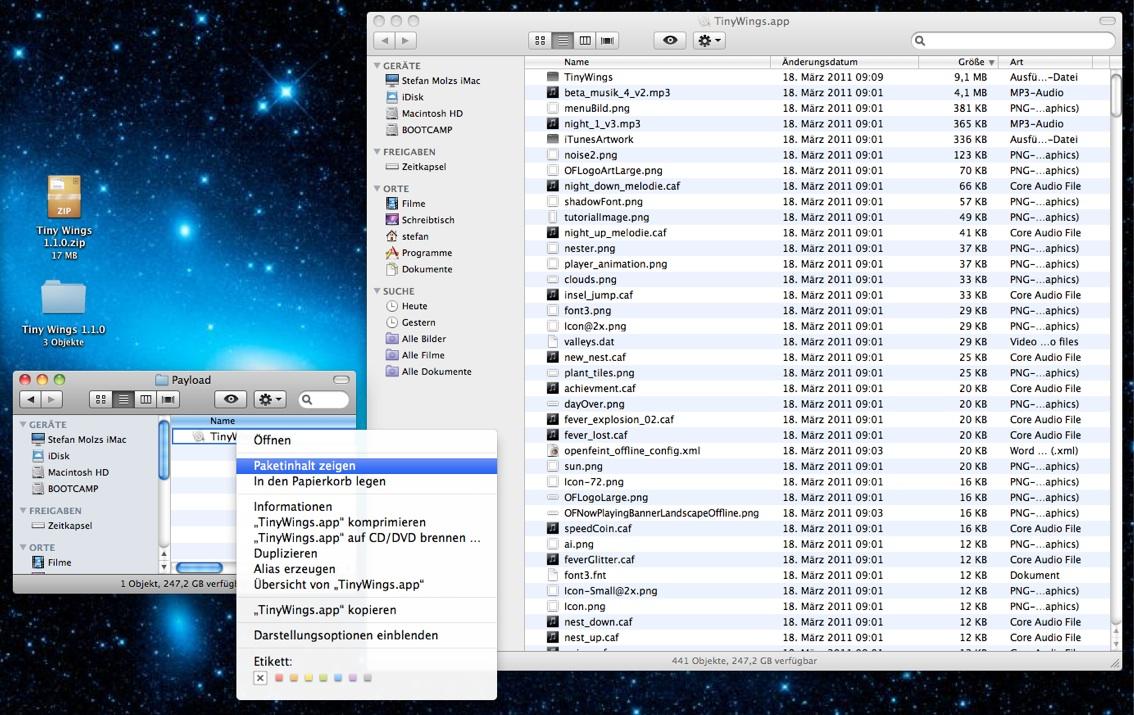The width and height of the screenshot is (1134, 715).
Task: Switch TinyWings.app window to list view
Action: pos(562,40)
